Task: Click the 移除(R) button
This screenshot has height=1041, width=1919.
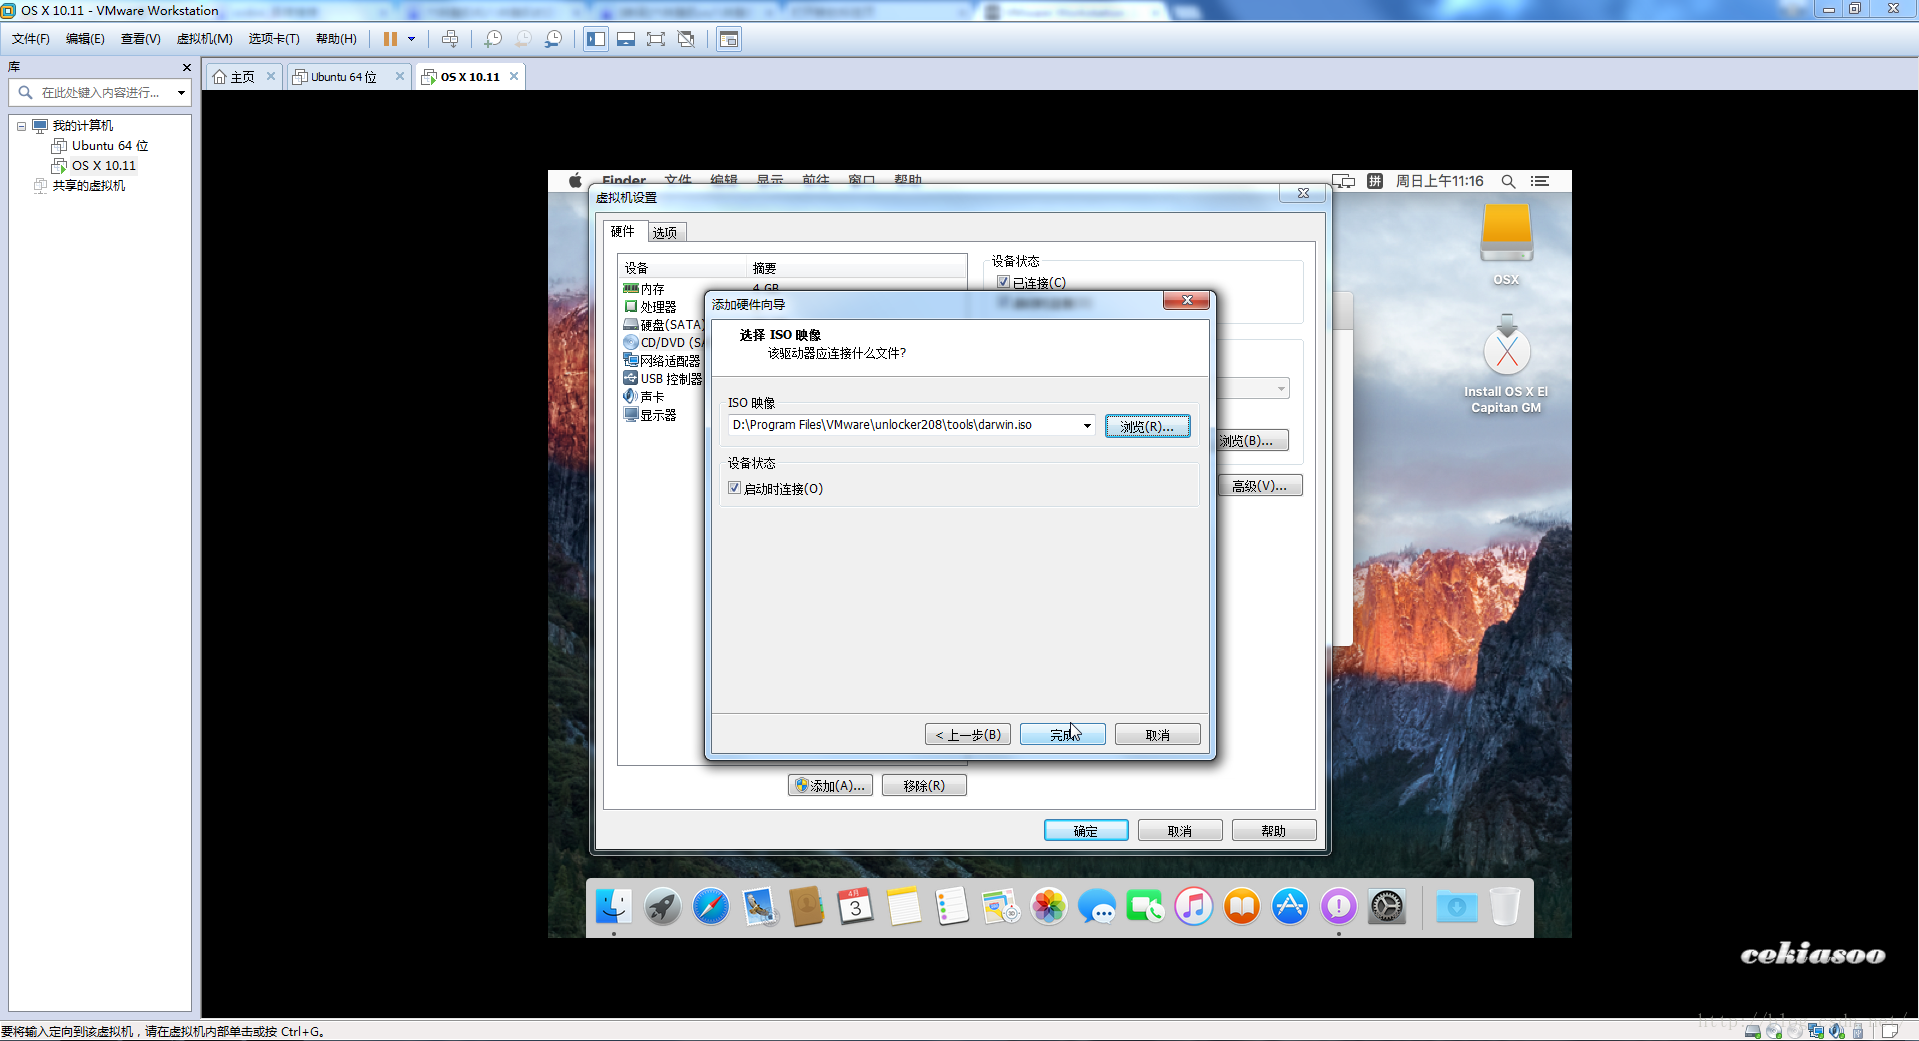Action: (924, 786)
